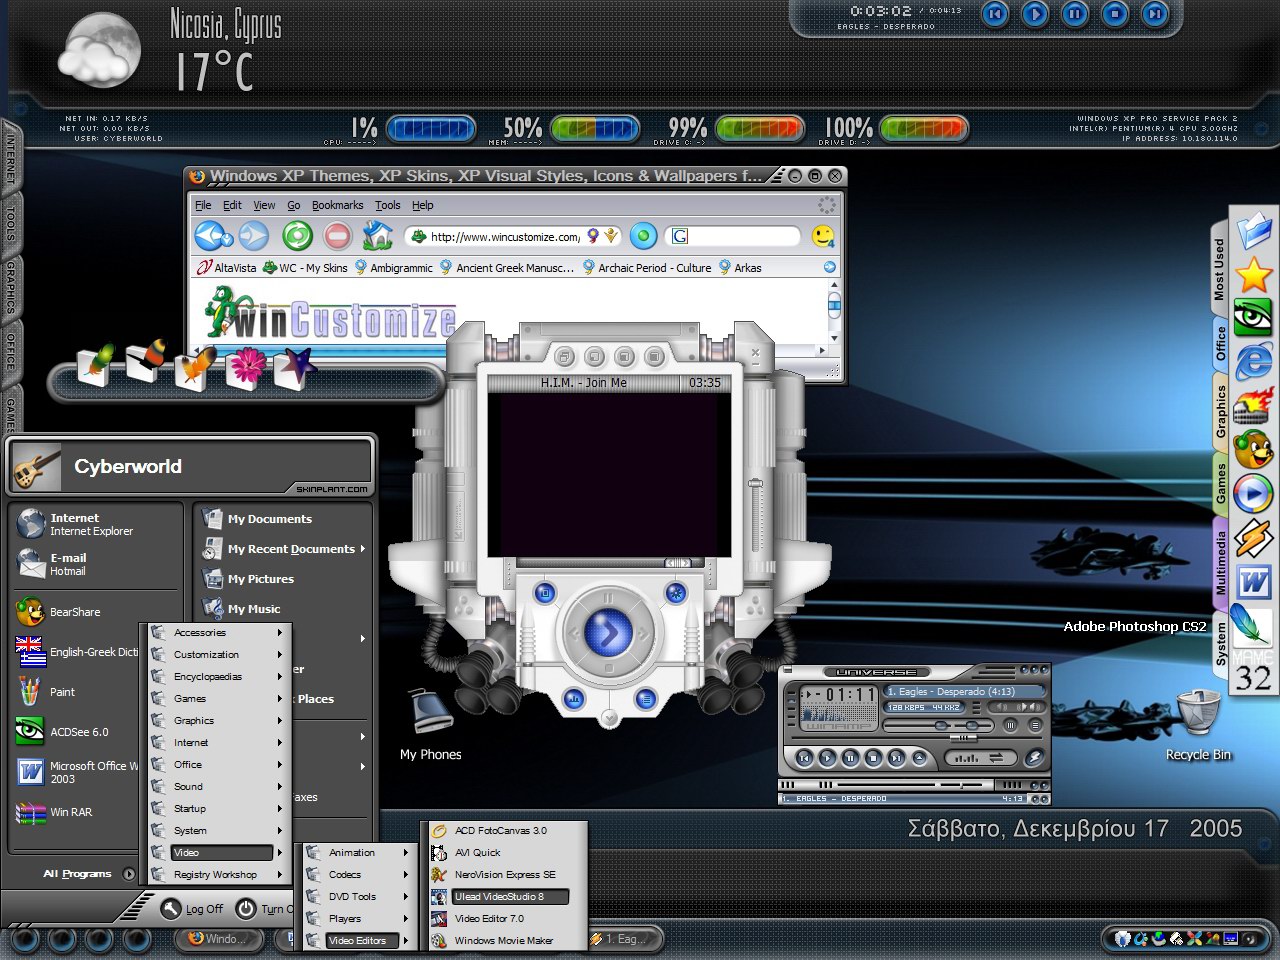This screenshot has width=1280, height=960.
Task: Open the Tools menu in the browser
Action: pos(388,205)
